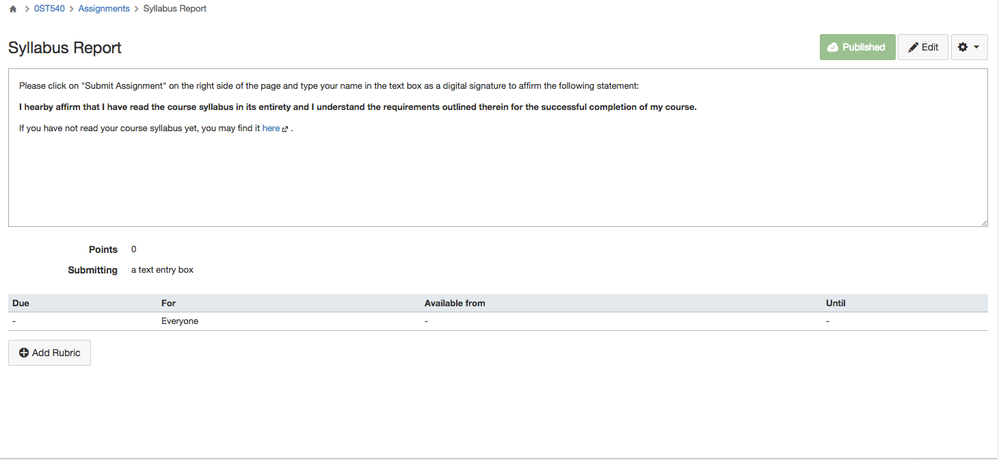Click the description box resize handle
The image size is (999, 460).
[984, 223]
